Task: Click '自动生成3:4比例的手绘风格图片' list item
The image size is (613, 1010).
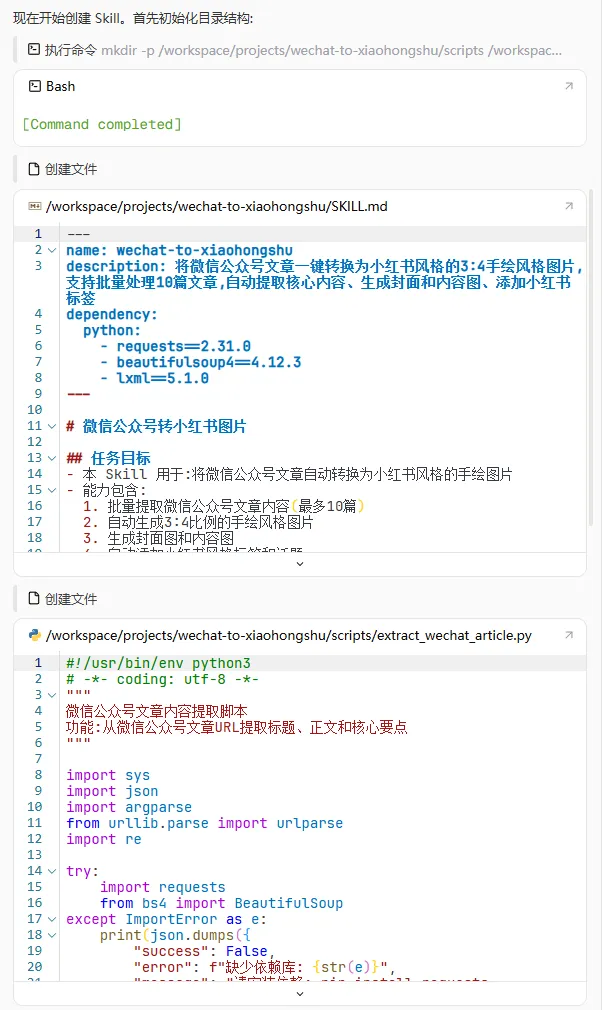Action: coord(198,522)
